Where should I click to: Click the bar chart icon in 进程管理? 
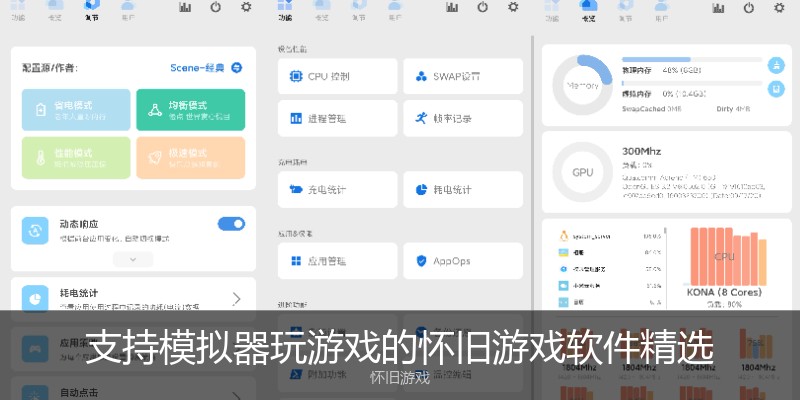click(x=296, y=118)
